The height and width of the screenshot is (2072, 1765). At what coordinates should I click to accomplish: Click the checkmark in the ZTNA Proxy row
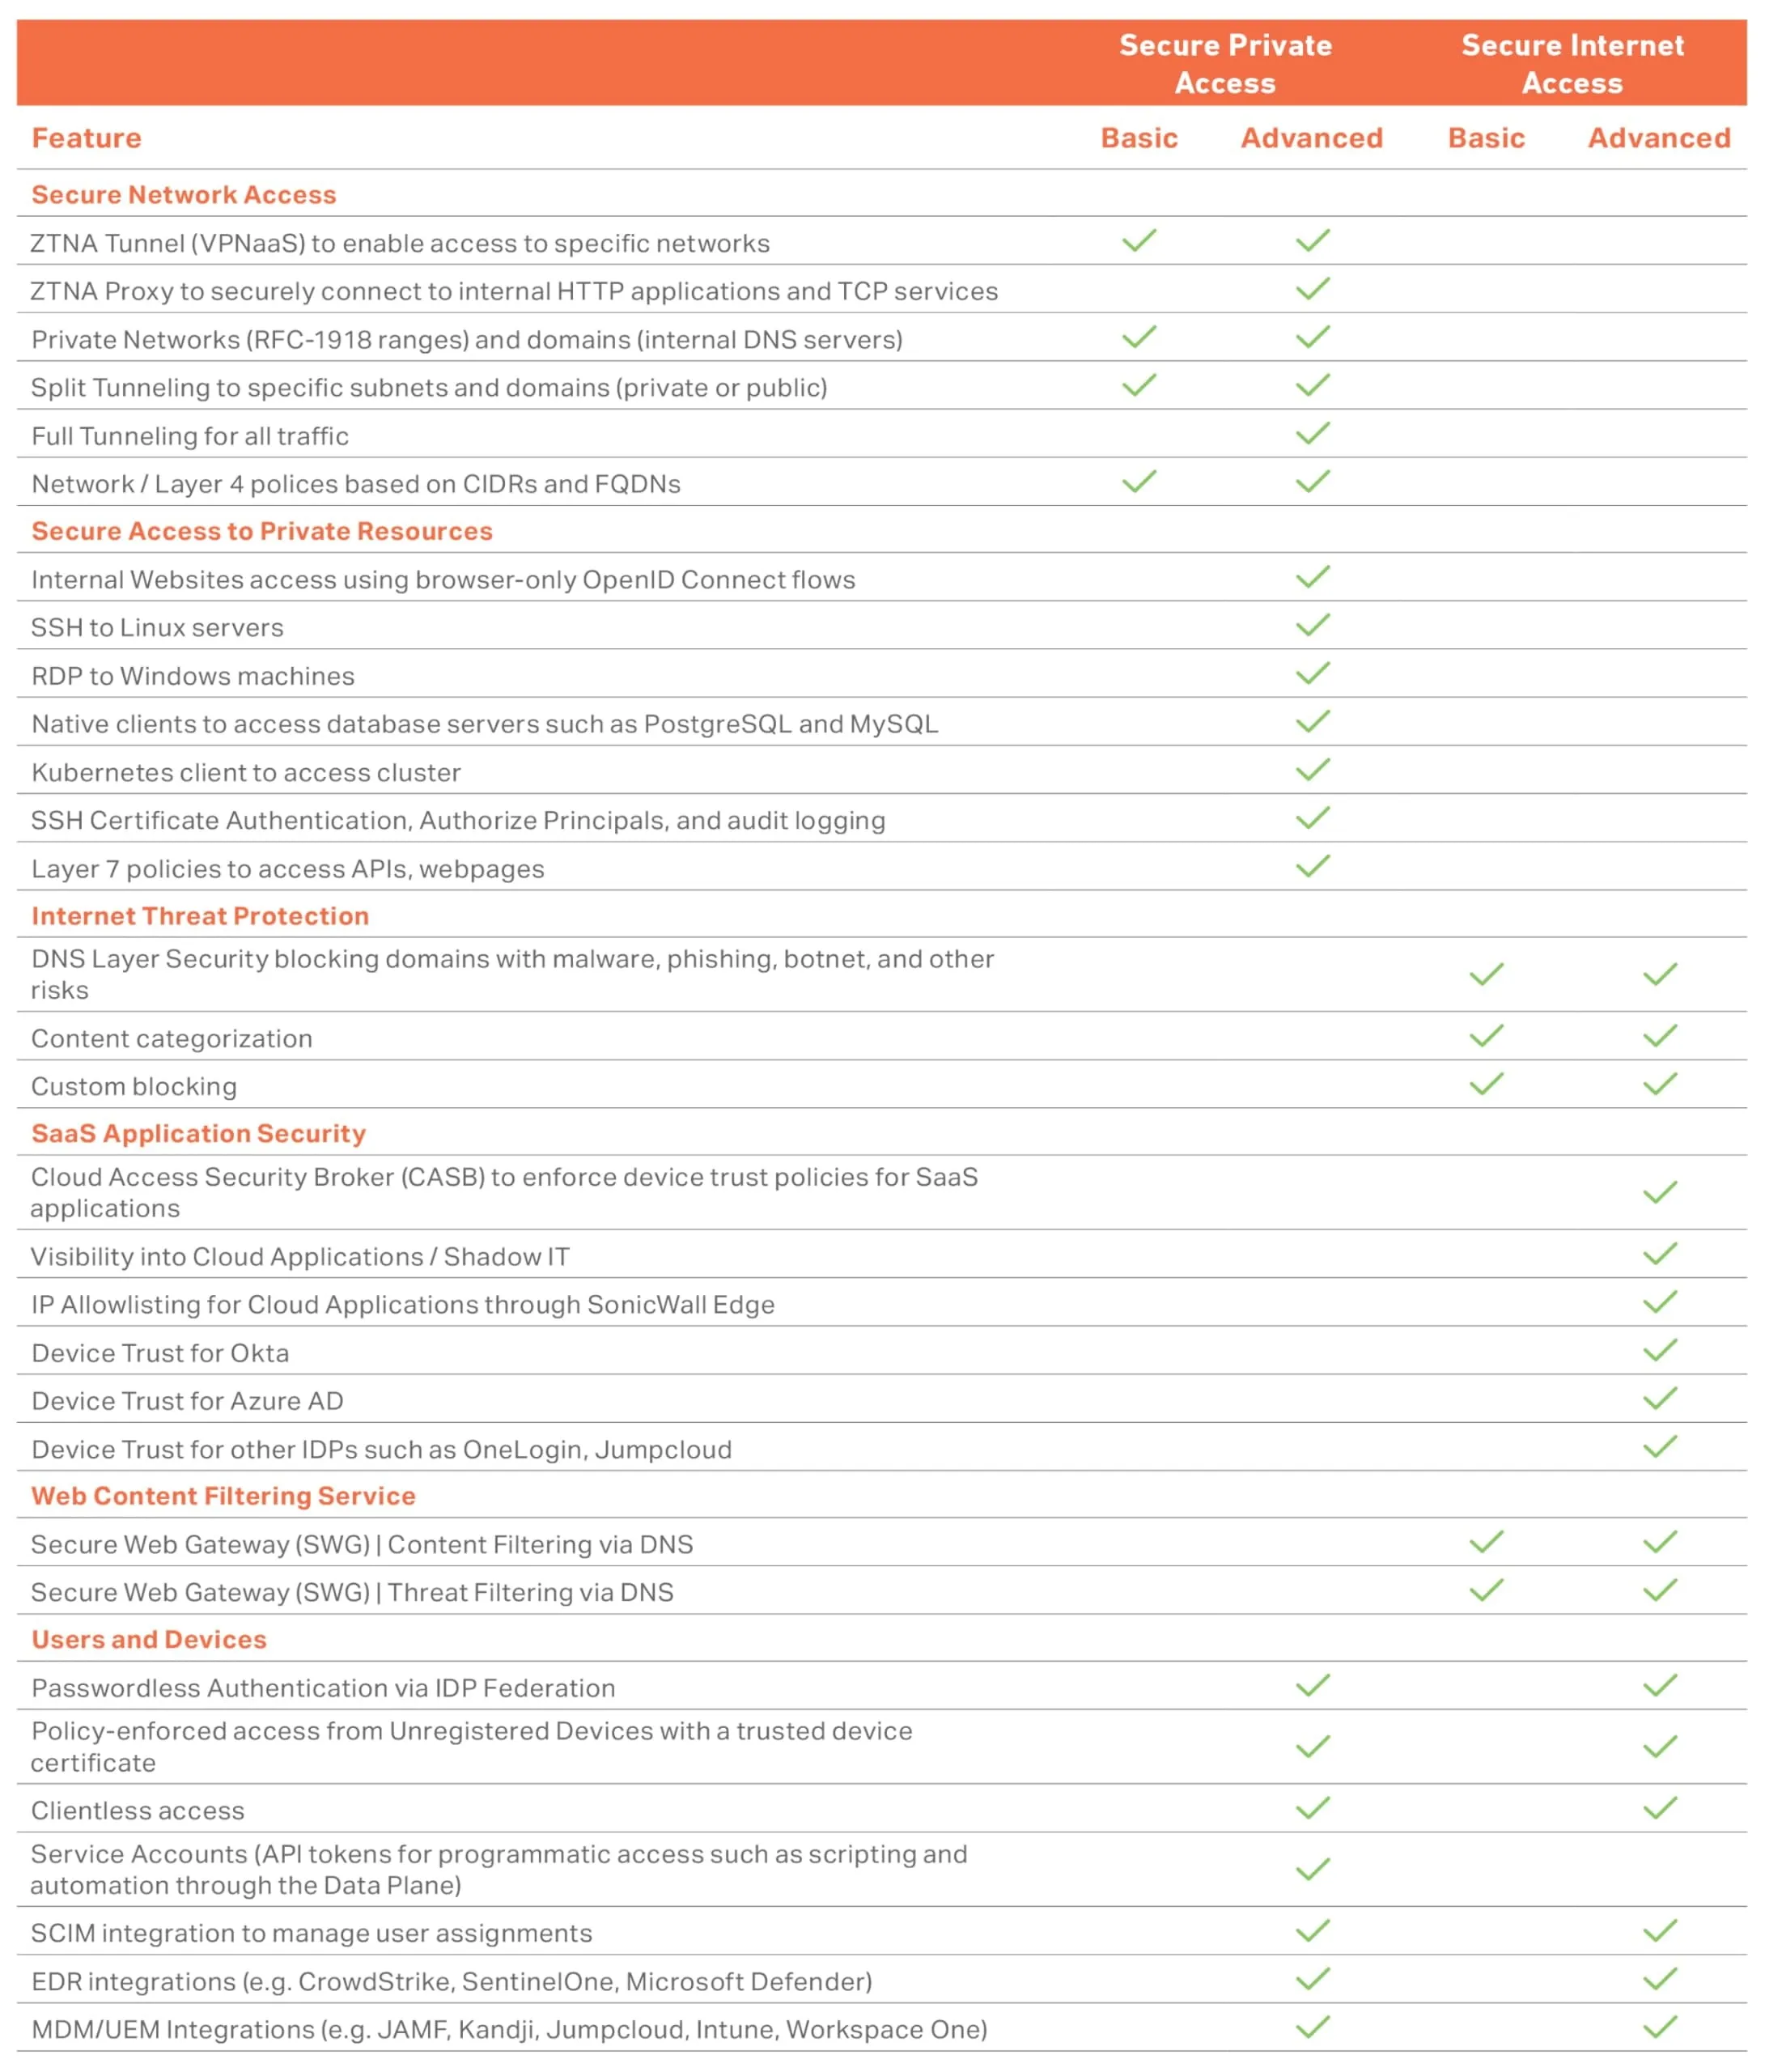(1312, 290)
